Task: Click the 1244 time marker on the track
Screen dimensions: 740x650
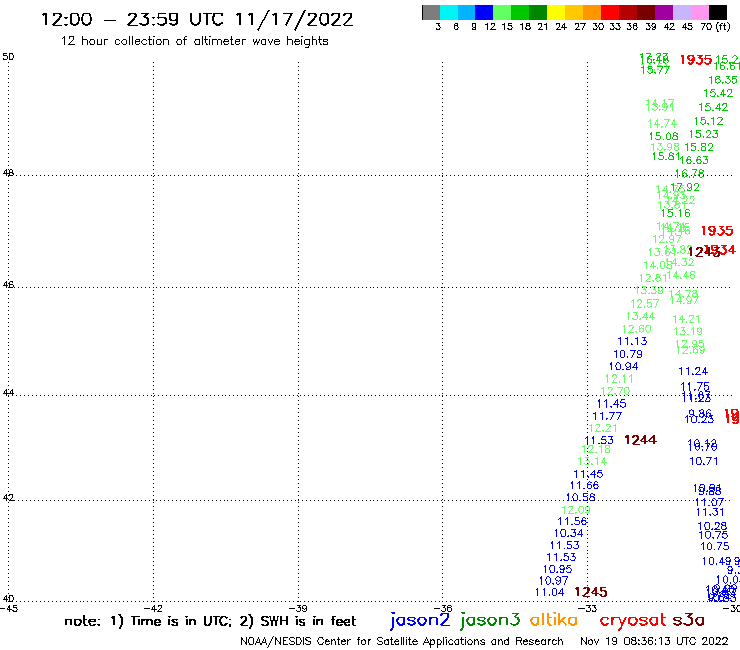Action: 640,440
